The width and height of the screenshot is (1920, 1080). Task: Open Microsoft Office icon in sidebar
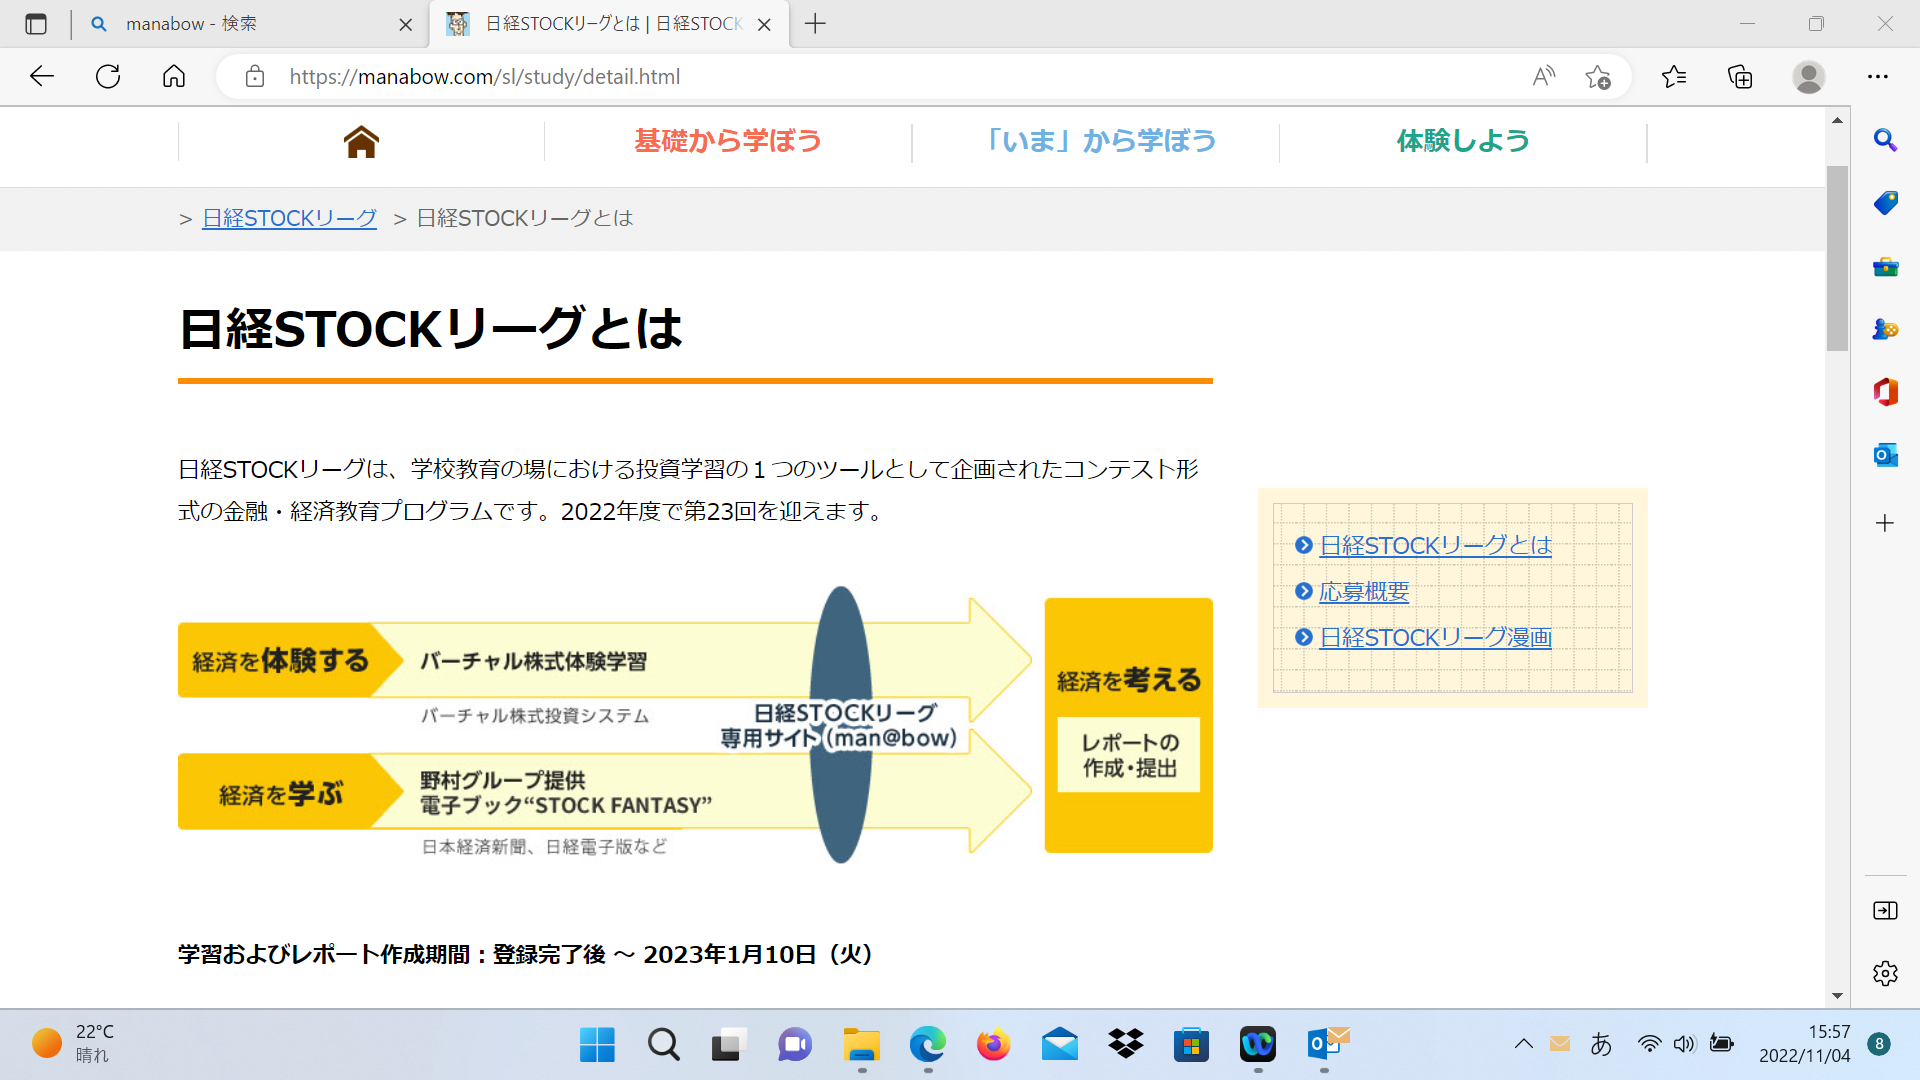(x=1885, y=392)
